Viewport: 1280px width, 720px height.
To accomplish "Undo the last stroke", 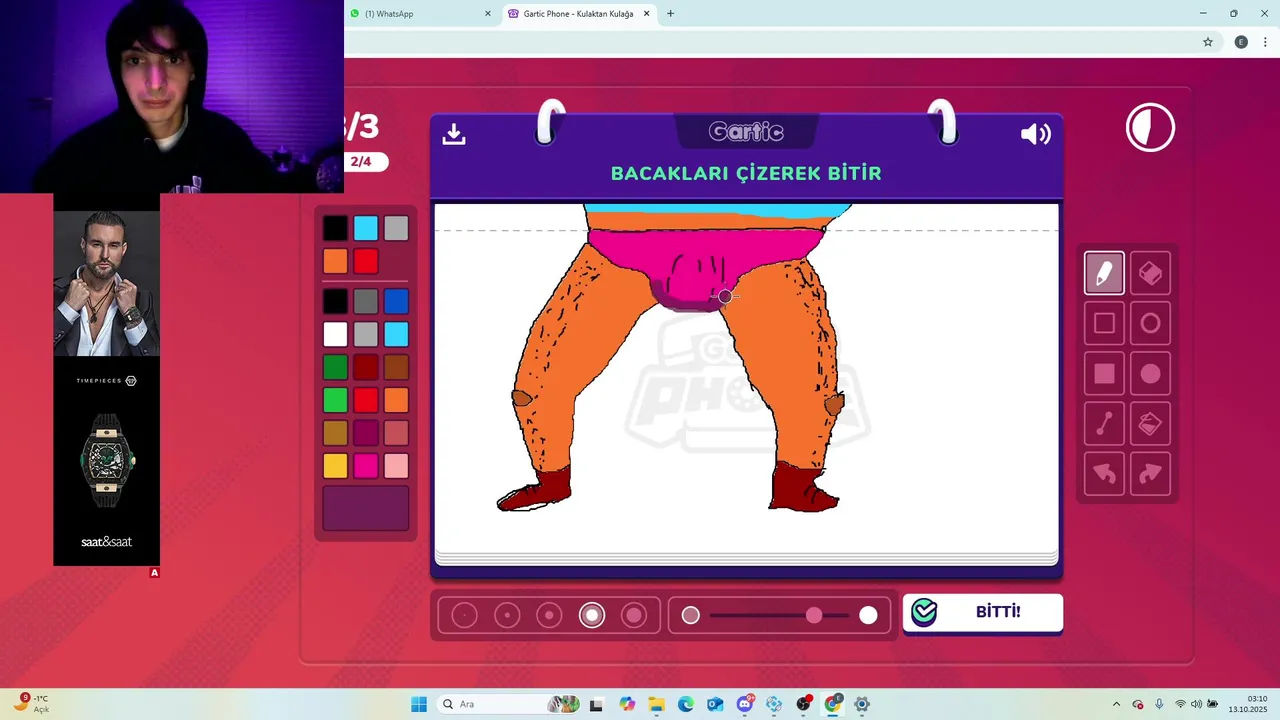I will click(1104, 474).
